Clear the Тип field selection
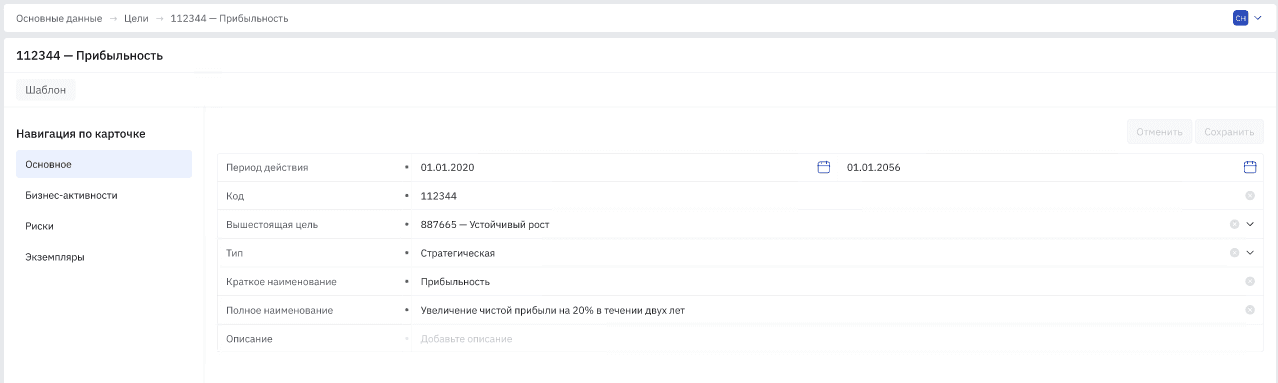Image resolution: width=1278 pixels, height=383 pixels. [1234, 253]
